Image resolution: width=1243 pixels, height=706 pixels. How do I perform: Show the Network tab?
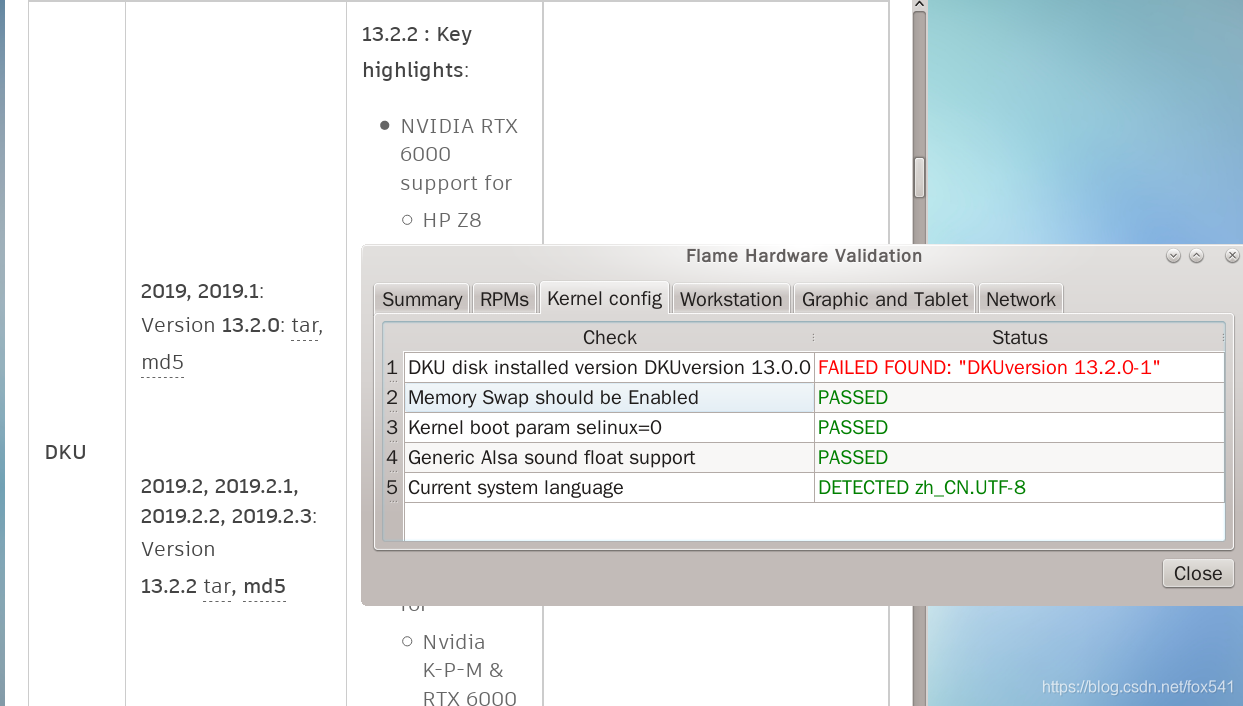tap(1020, 299)
